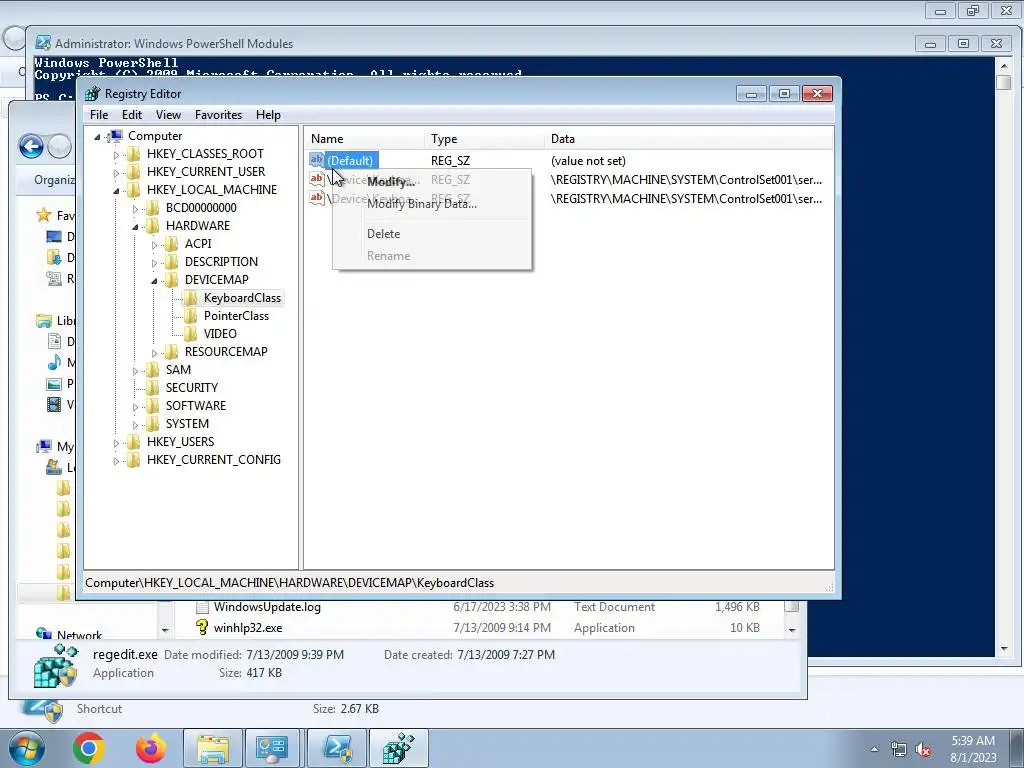Image resolution: width=1024 pixels, height=768 pixels.
Task: Click the PowerShell window scrollbar up arrow
Action: click(1004, 65)
